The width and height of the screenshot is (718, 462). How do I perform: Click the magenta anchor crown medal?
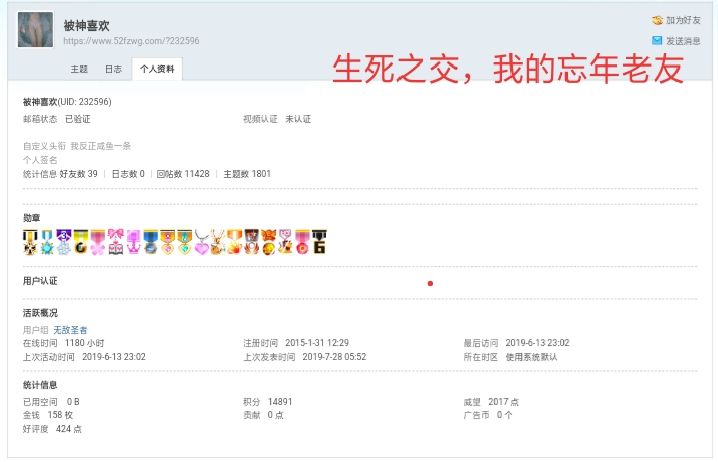[x=133, y=242]
